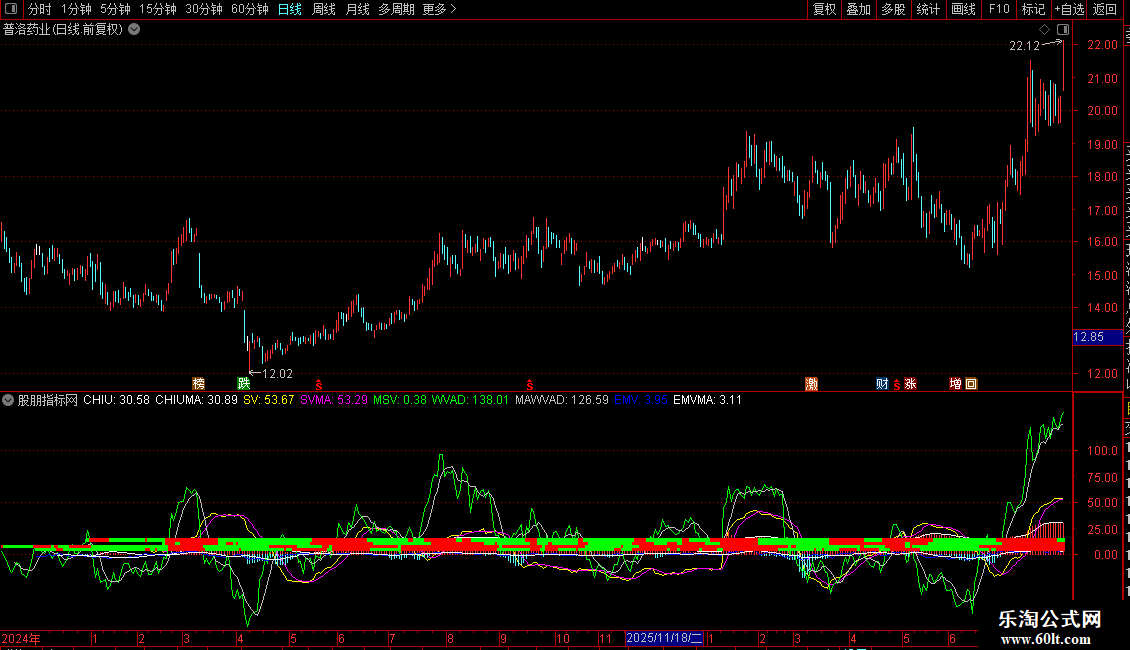Click the 激 event marker
The image size is (1130, 650).
click(x=811, y=384)
